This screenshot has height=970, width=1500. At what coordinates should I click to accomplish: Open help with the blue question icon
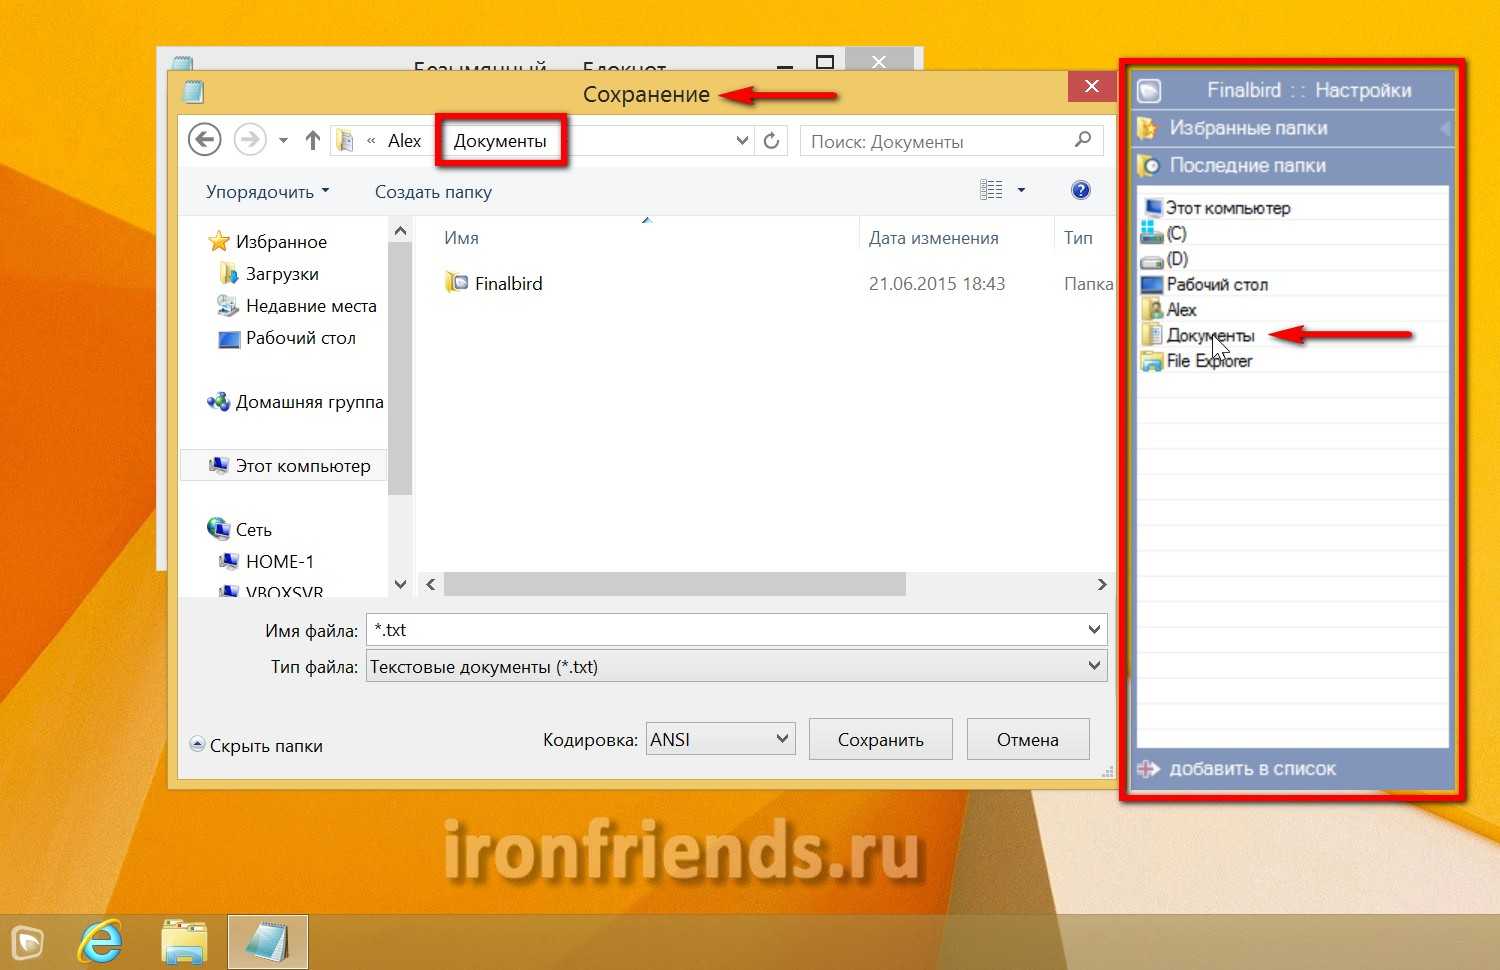[x=1081, y=190]
